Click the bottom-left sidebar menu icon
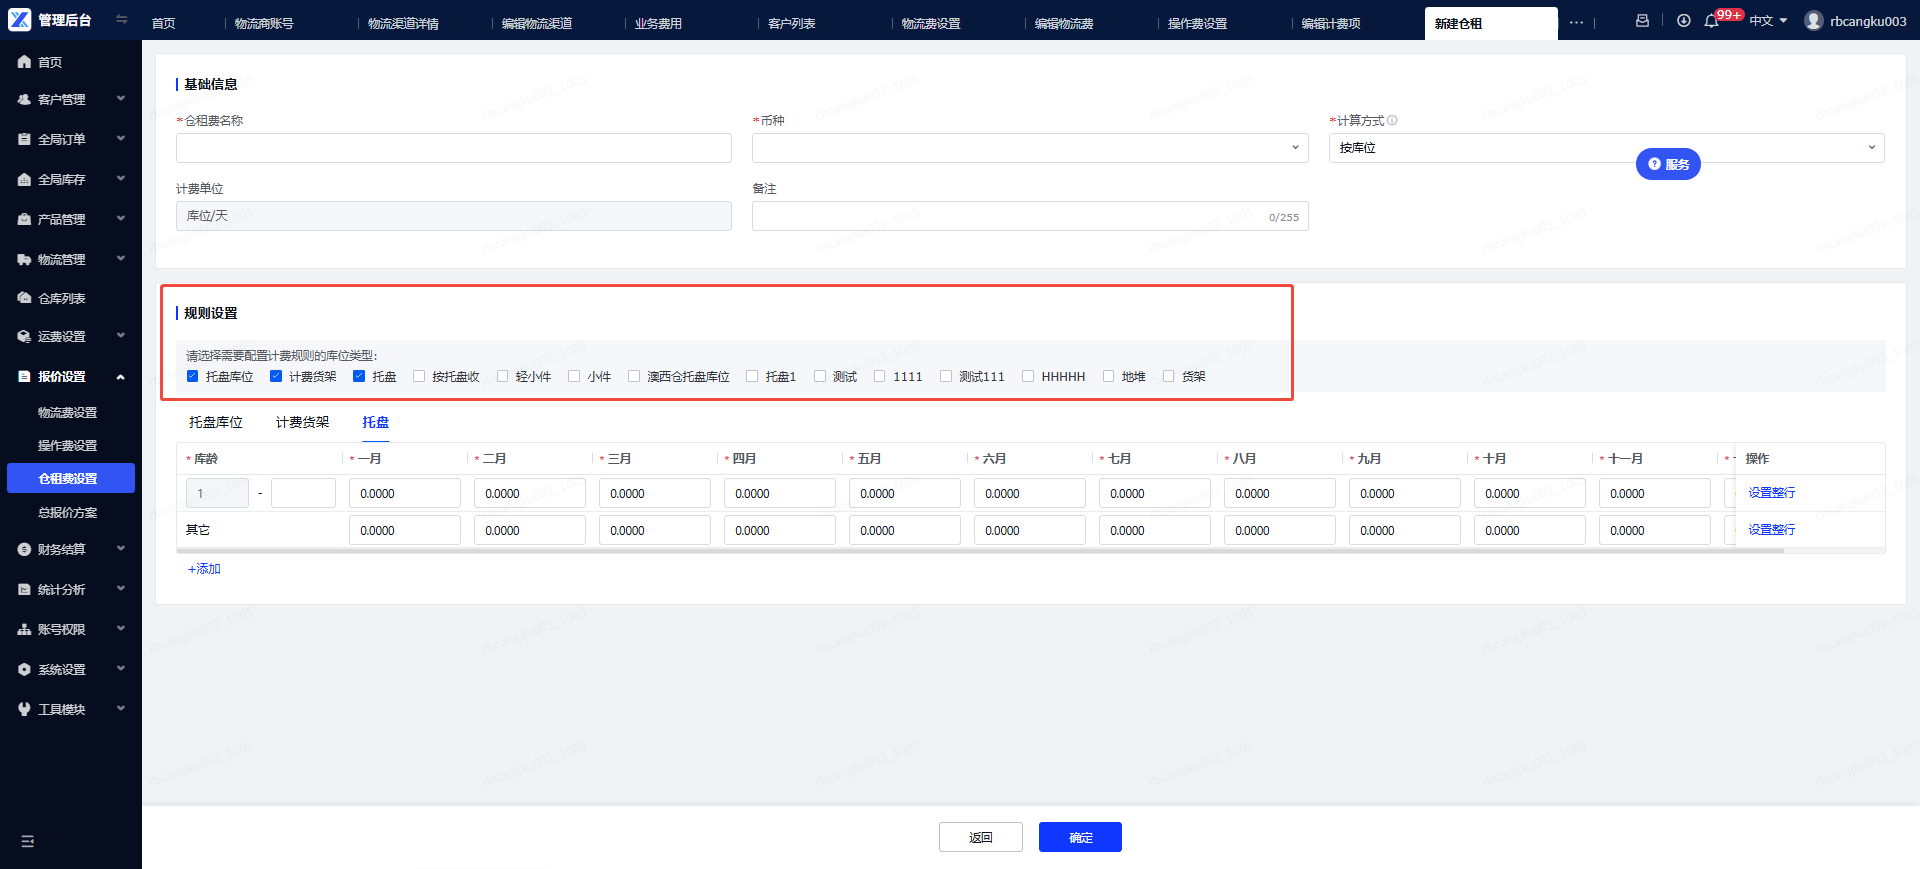 (x=27, y=841)
